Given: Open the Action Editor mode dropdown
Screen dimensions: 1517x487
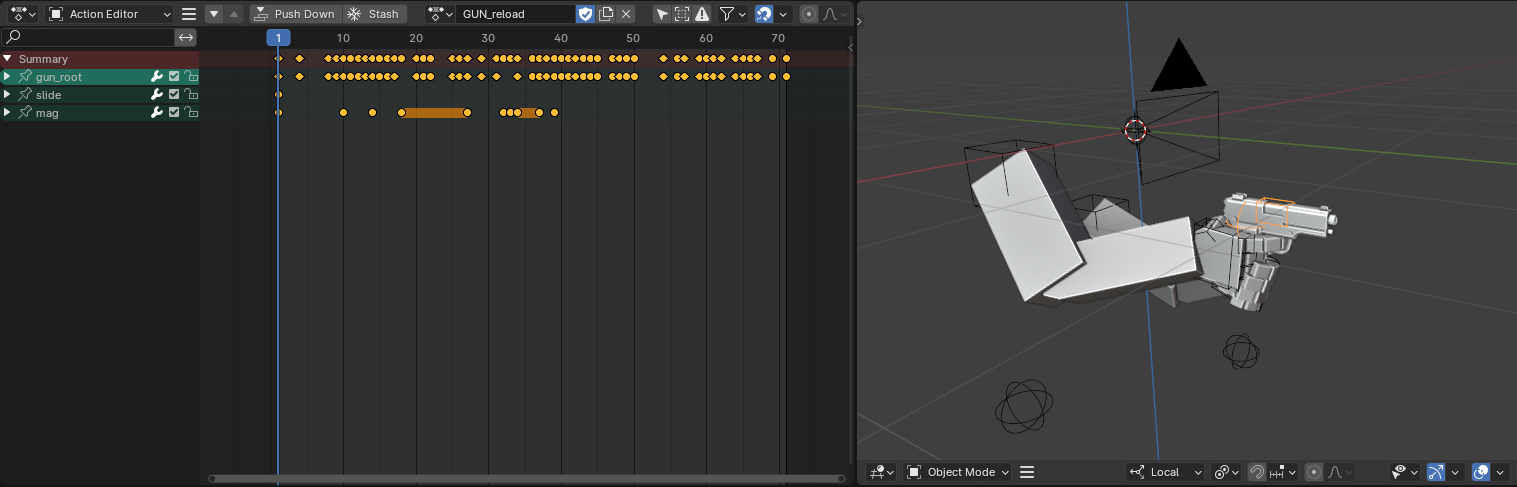Looking at the screenshot, I should tap(110, 14).
